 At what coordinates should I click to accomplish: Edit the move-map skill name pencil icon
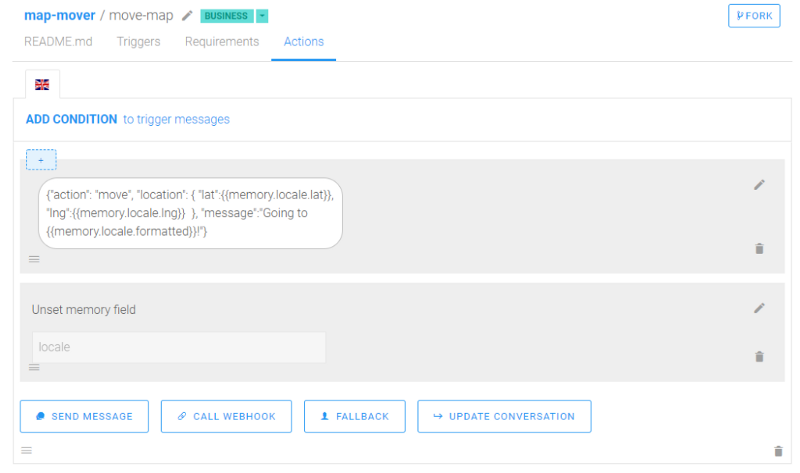[187, 16]
